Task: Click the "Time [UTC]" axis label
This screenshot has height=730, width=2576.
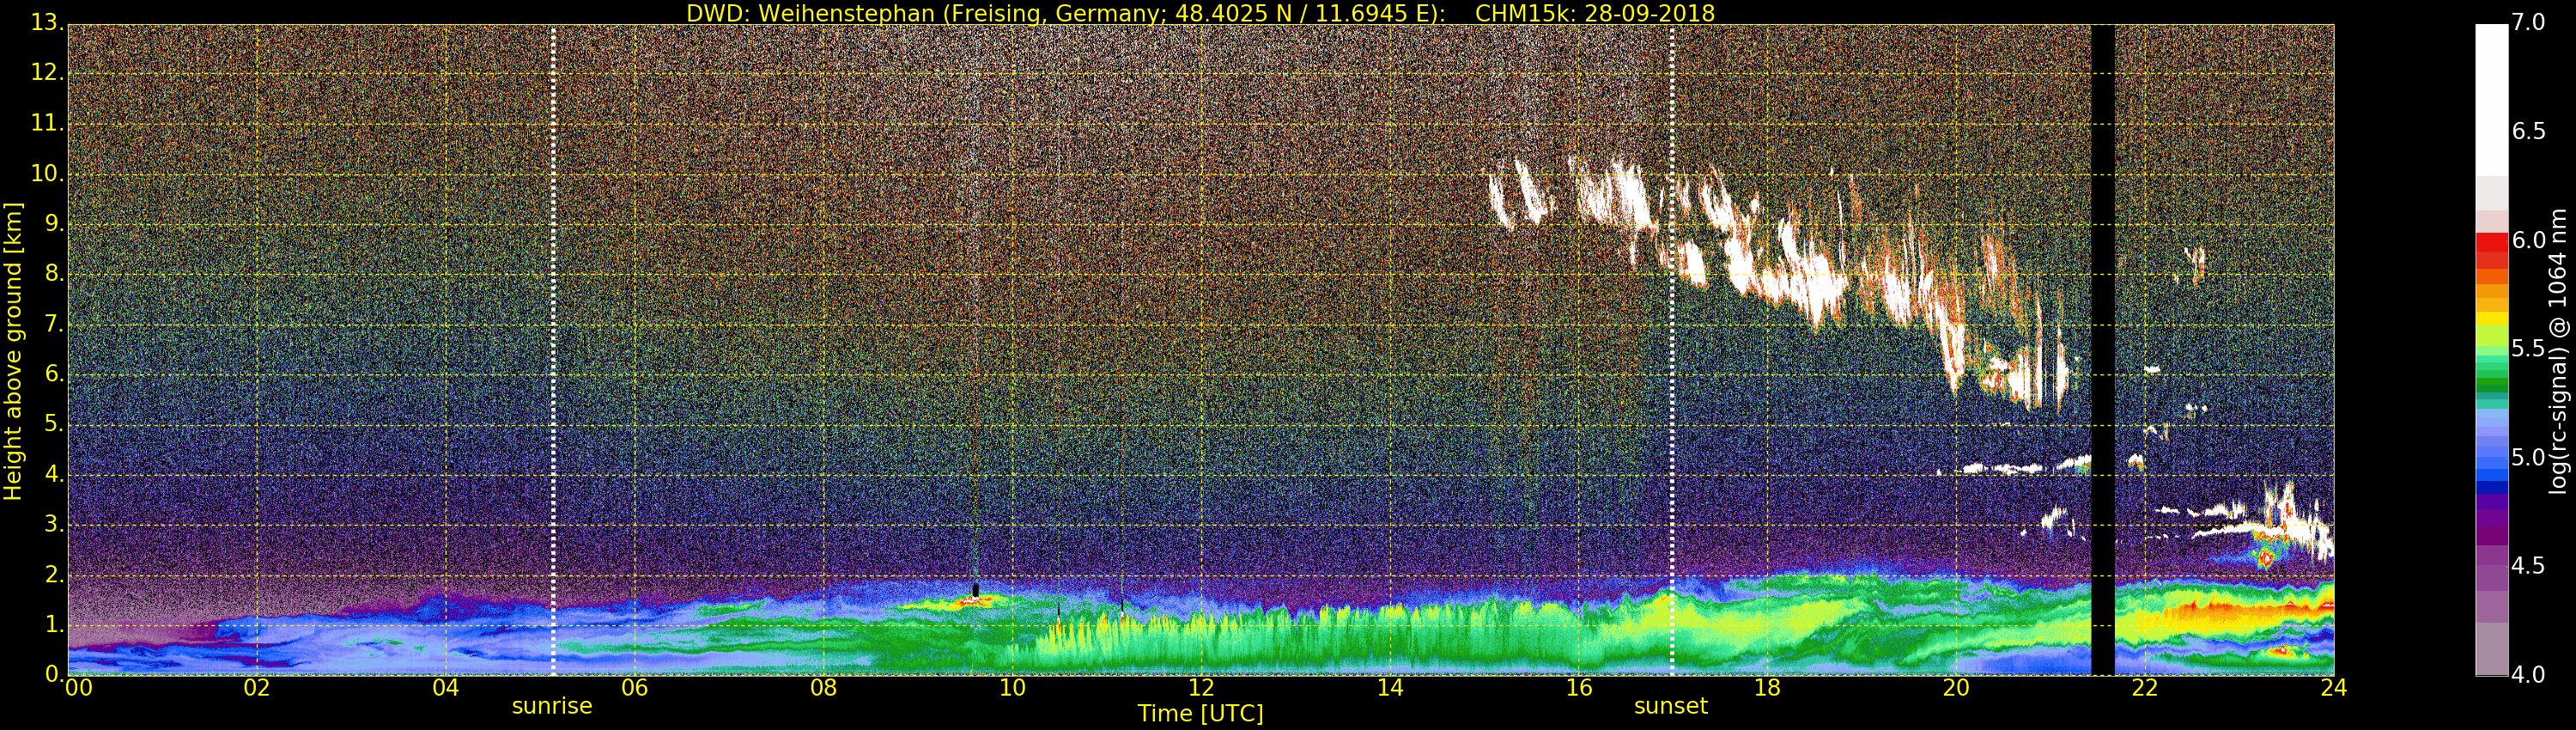Action: click(1200, 713)
